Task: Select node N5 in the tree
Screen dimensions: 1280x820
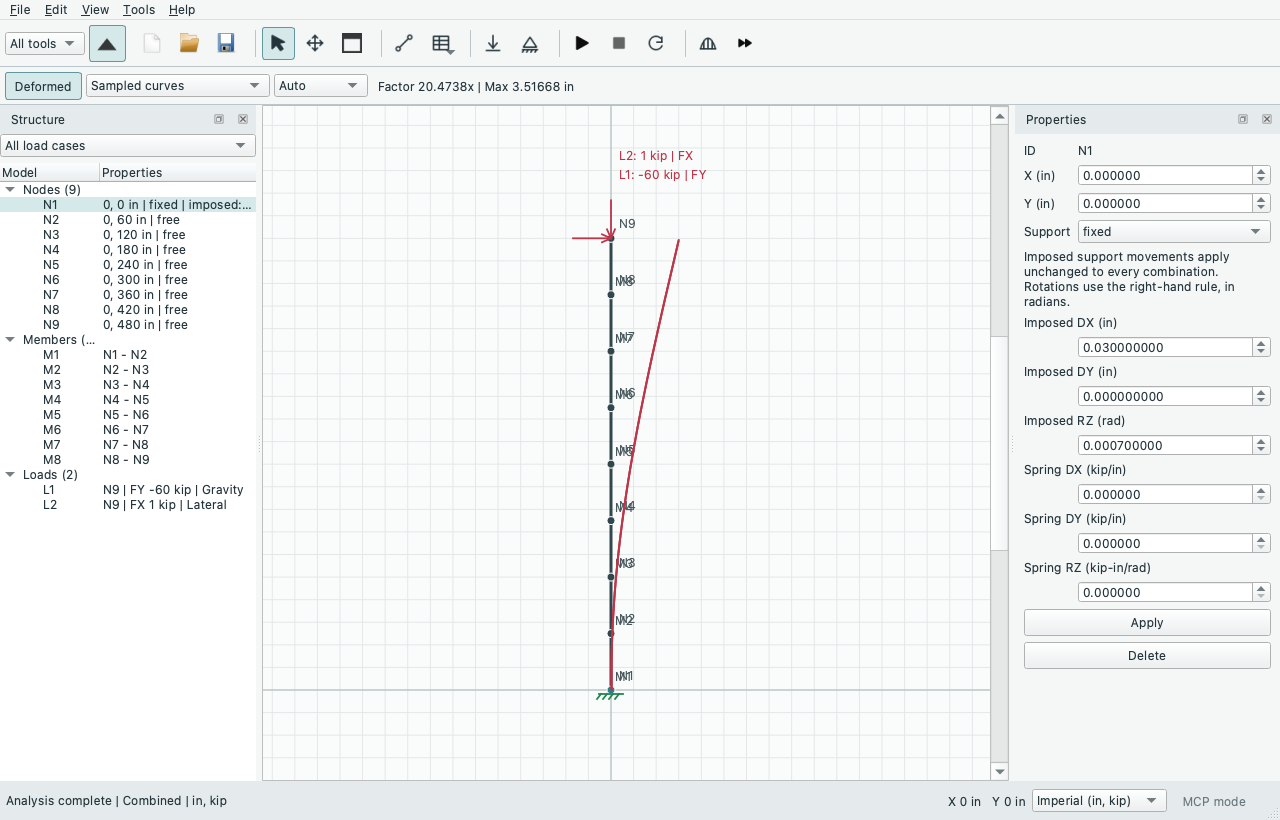Action: click(128, 265)
